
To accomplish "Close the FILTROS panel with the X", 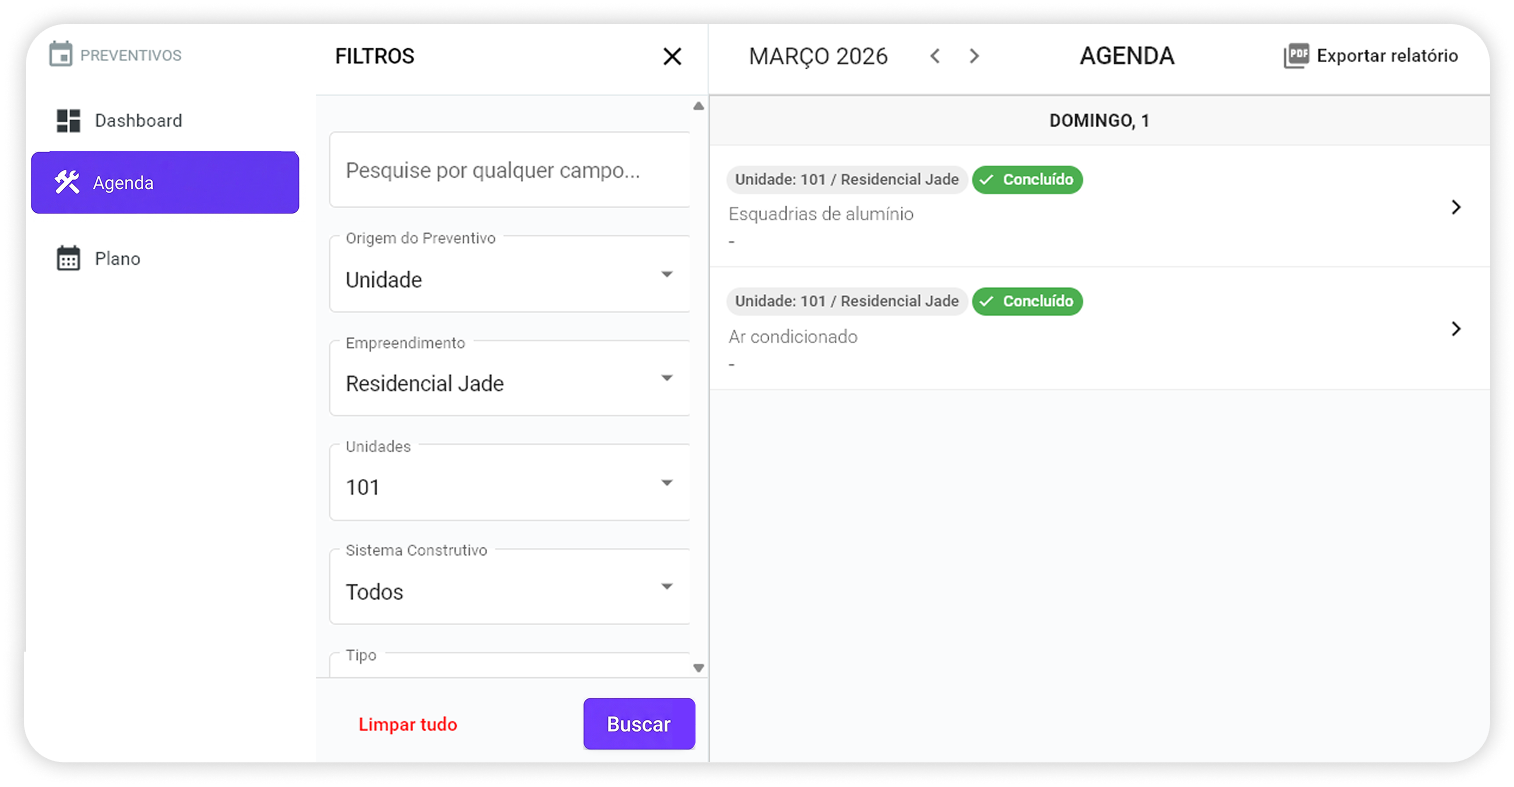I will click(x=671, y=57).
